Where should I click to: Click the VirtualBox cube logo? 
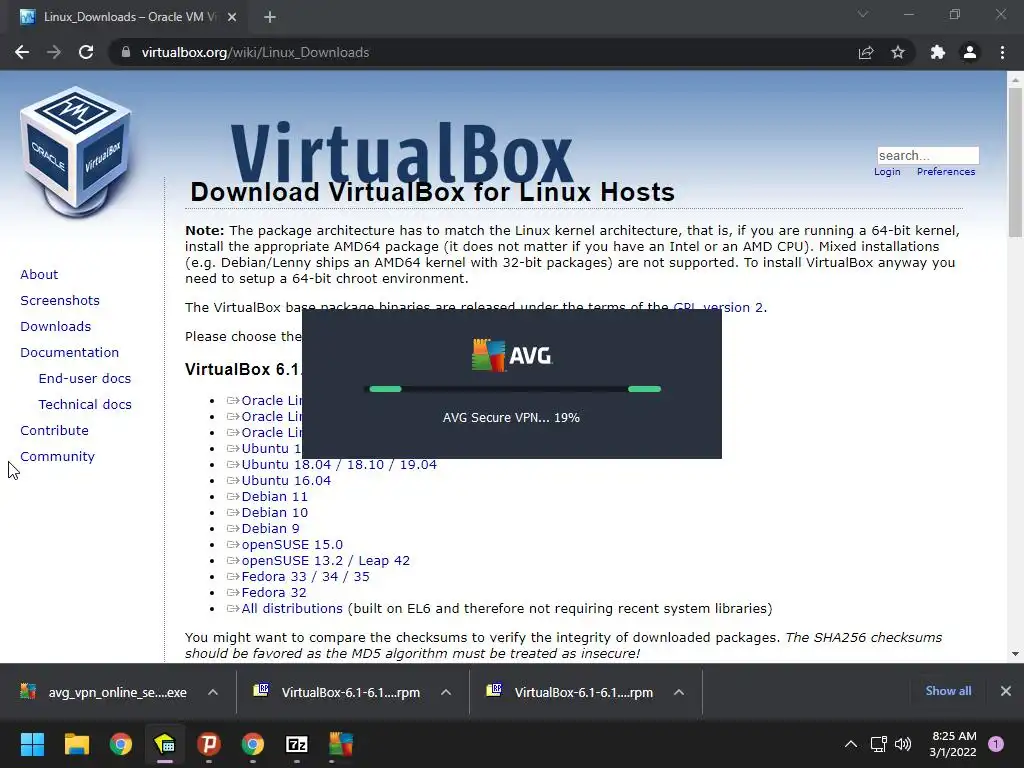pos(76,152)
